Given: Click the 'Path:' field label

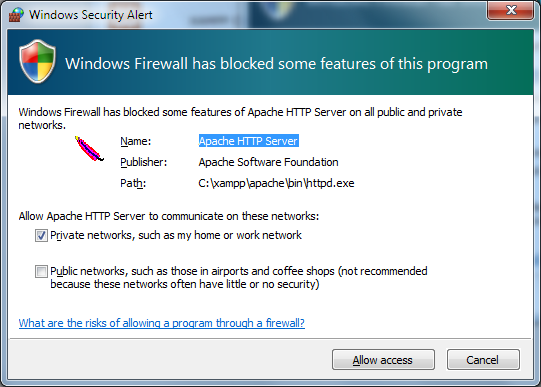Looking at the screenshot, I should coord(133,183).
